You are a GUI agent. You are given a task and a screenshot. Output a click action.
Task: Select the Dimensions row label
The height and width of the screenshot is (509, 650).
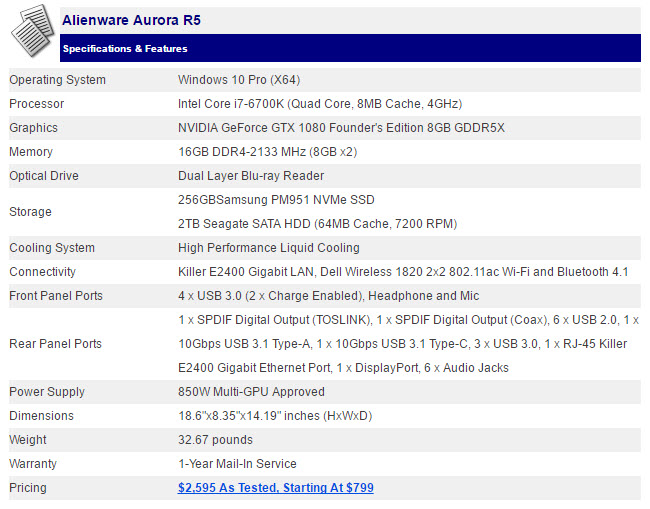(41, 416)
